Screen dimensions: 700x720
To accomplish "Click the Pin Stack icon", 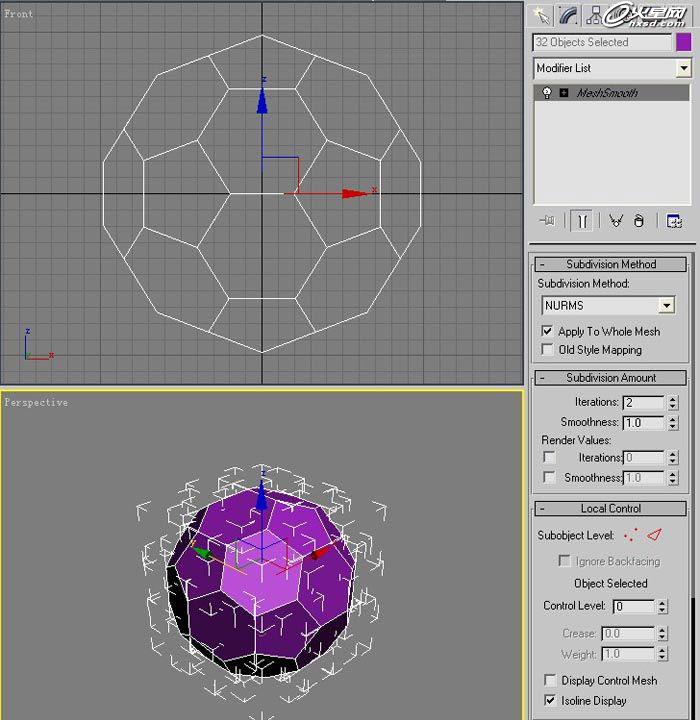I will [x=547, y=221].
